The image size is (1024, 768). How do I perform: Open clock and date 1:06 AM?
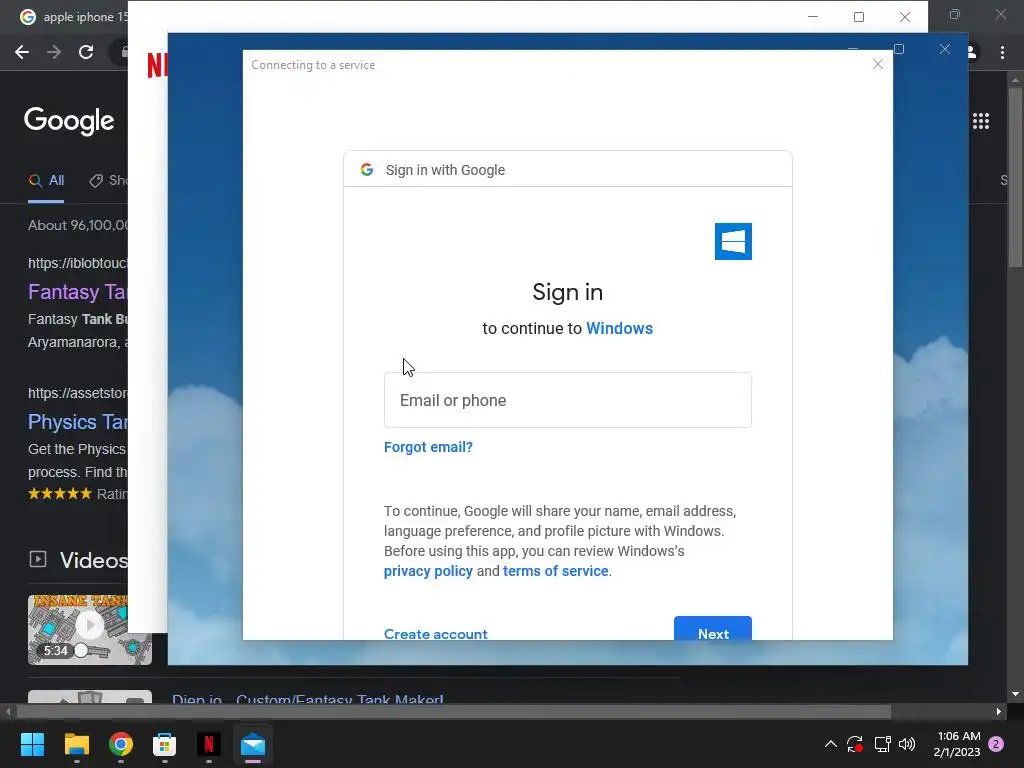(957, 744)
